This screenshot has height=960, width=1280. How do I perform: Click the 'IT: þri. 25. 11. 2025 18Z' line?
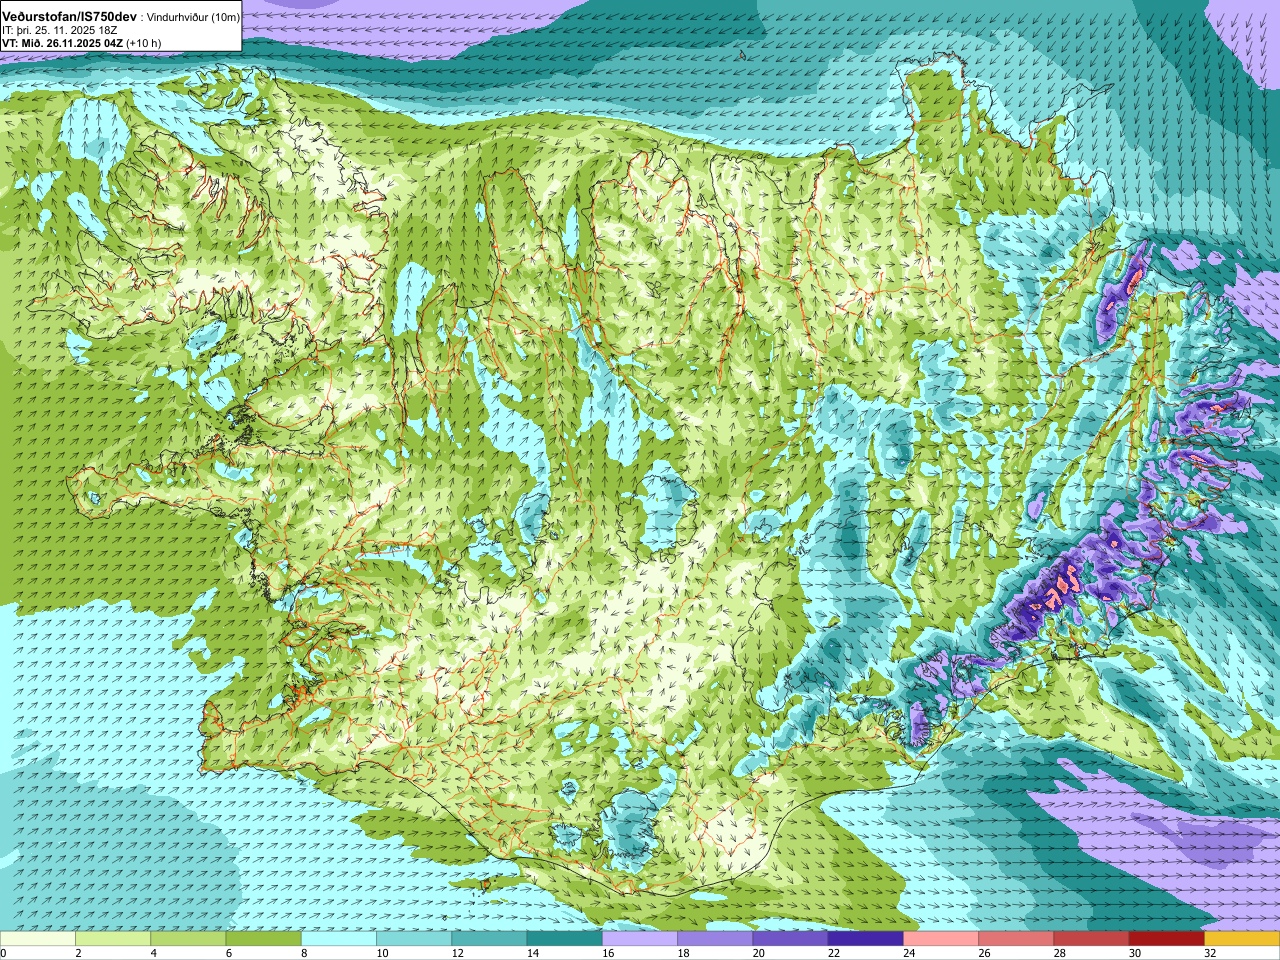pos(60,31)
